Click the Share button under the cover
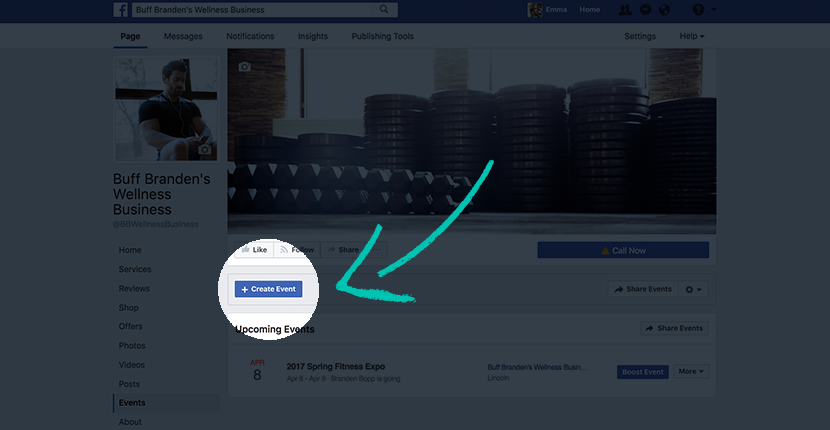Viewport: 830px width, 430px height. [x=342, y=250]
